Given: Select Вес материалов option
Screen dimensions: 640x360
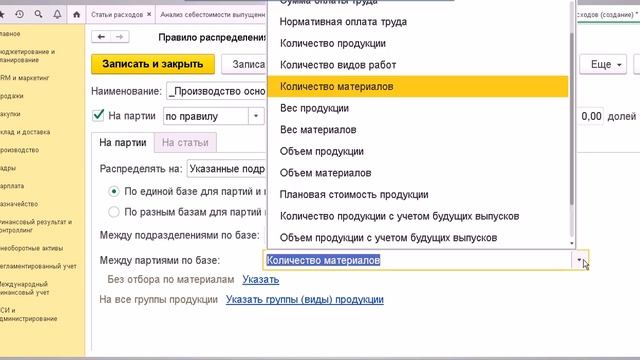Looking at the screenshot, I should [418, 130].
